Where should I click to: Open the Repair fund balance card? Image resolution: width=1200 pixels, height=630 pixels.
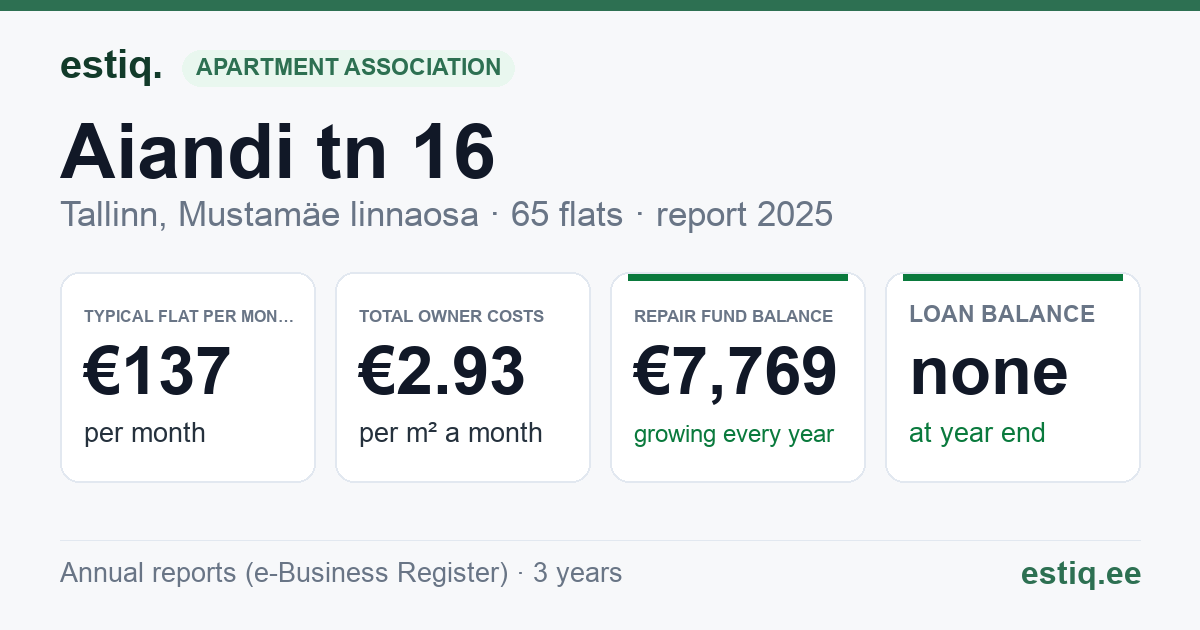point(738,377)
